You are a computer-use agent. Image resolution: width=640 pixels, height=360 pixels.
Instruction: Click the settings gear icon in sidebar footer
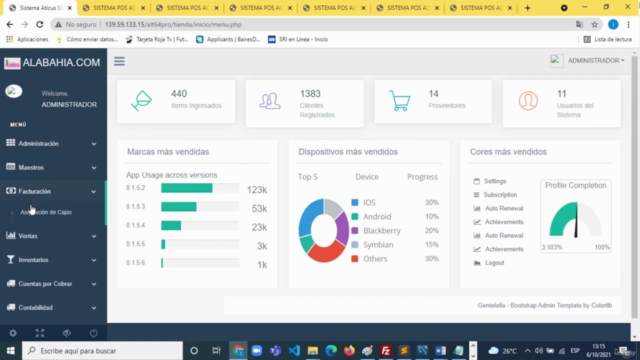point(13,333)
